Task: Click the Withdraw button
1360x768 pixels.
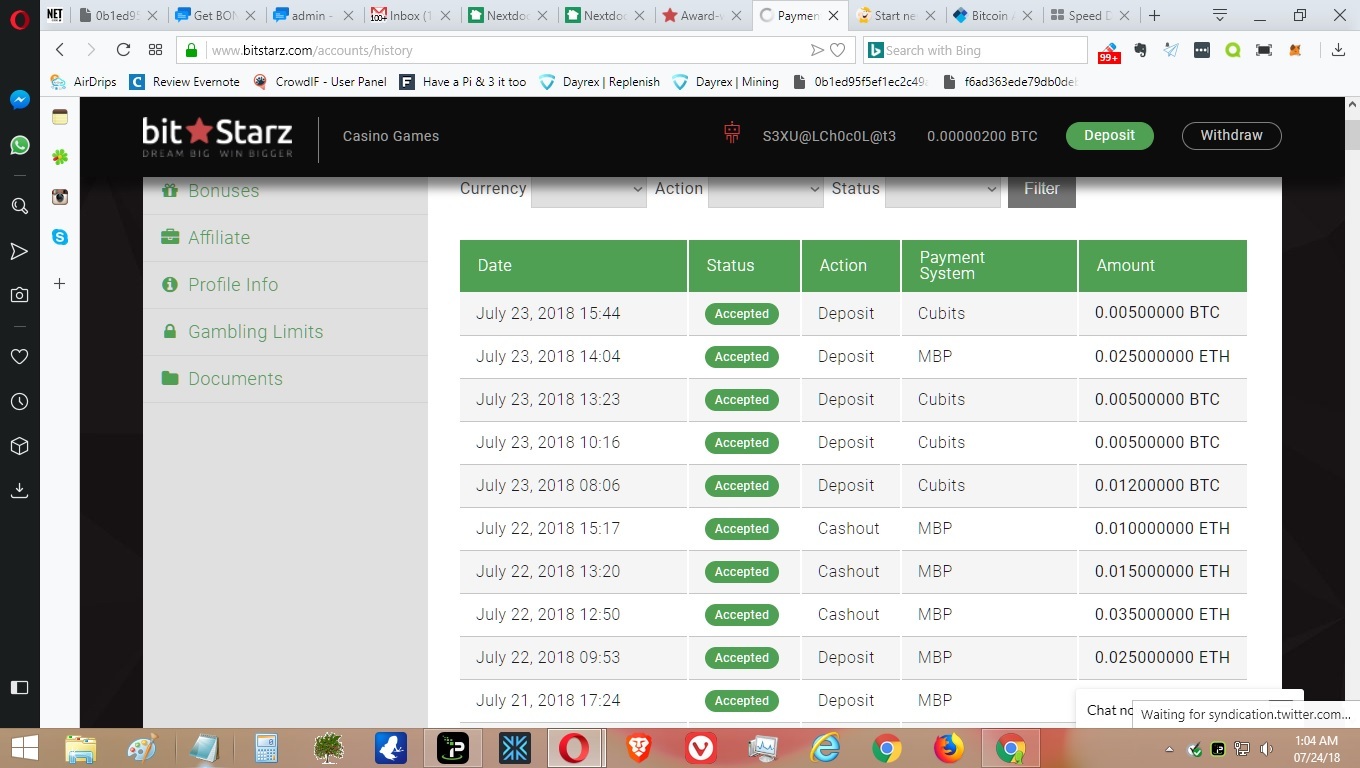Action: click(1231, 136)
